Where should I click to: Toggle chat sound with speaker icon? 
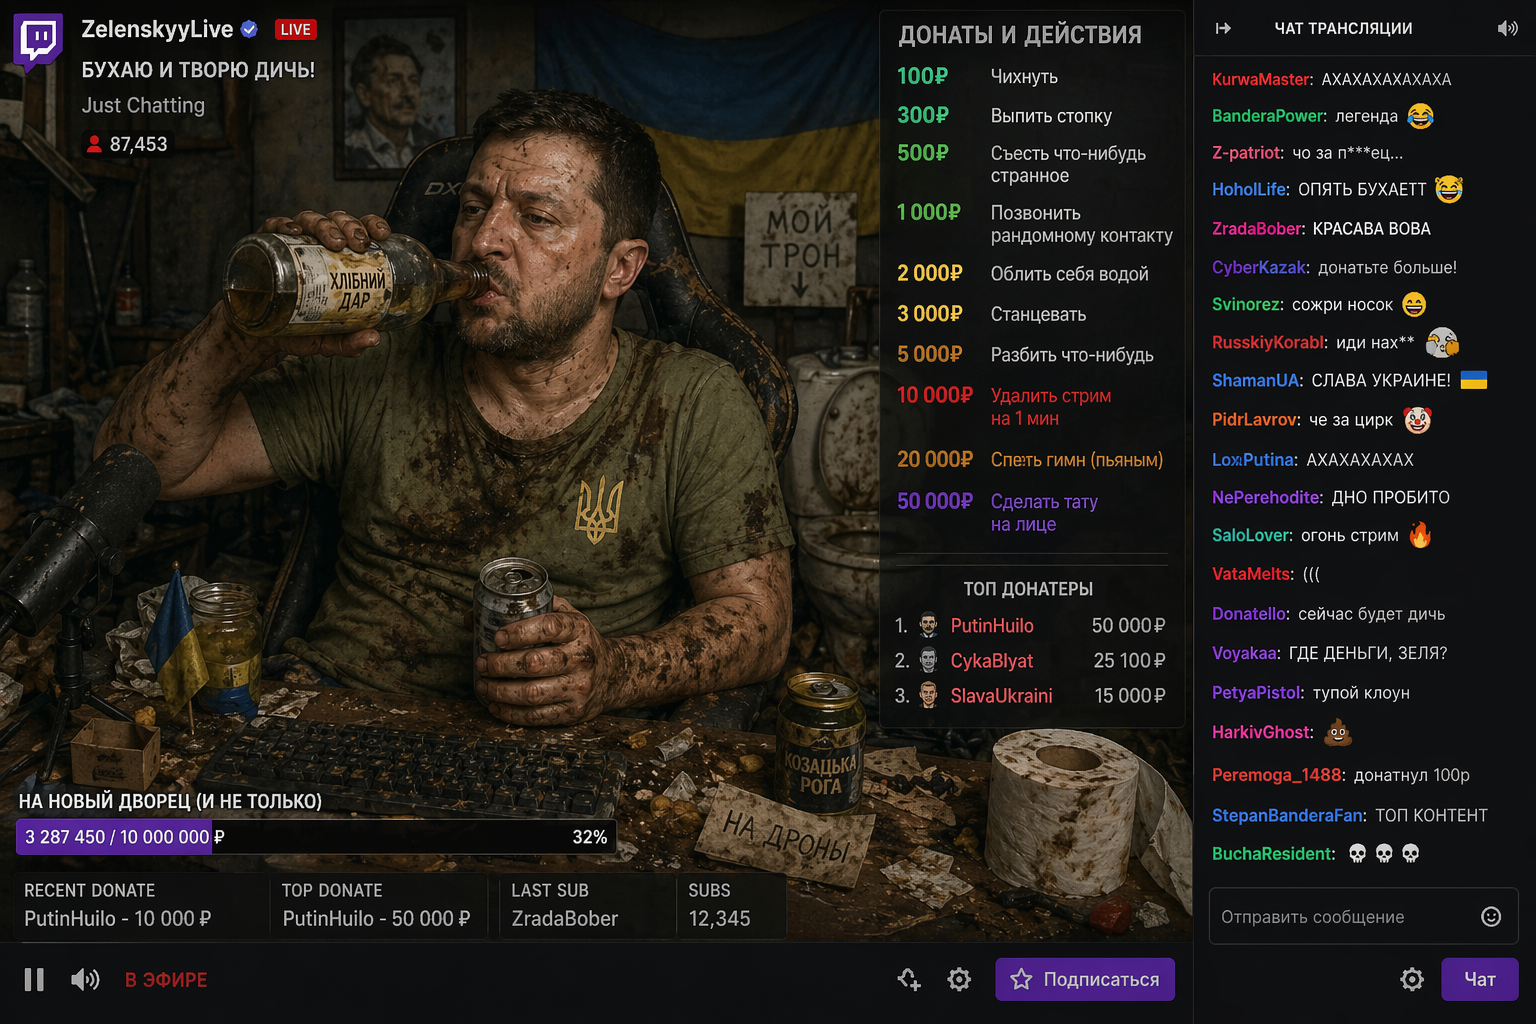click(x=1507, y=29)
